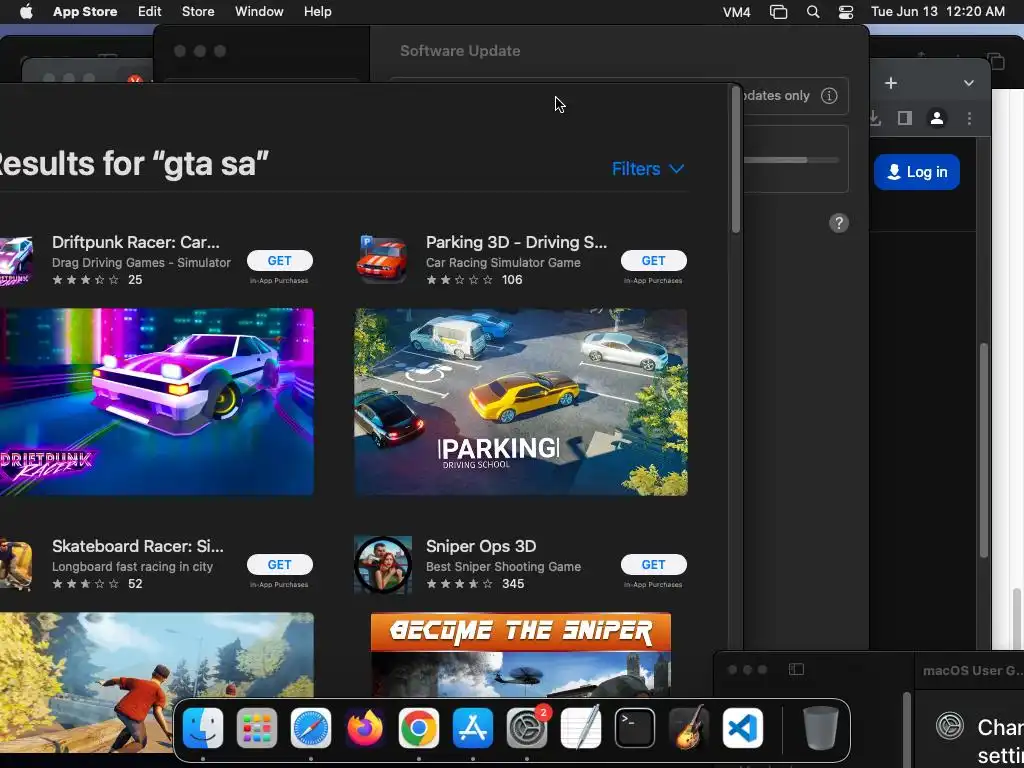
Task: Open the Window menu
Action: [259, 12]
